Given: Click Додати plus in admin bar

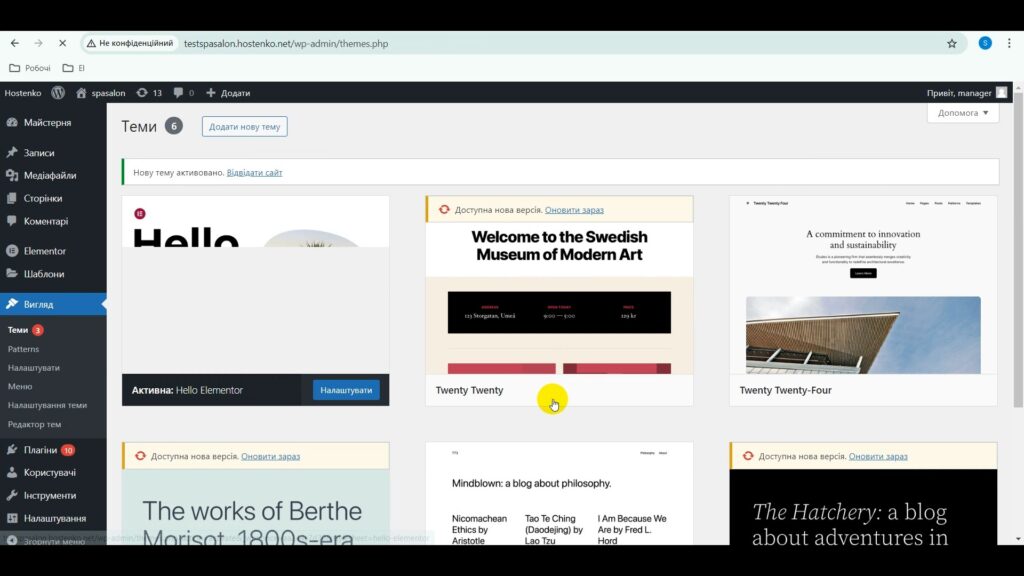Looking at the screenshot, I should coord(229,93).
